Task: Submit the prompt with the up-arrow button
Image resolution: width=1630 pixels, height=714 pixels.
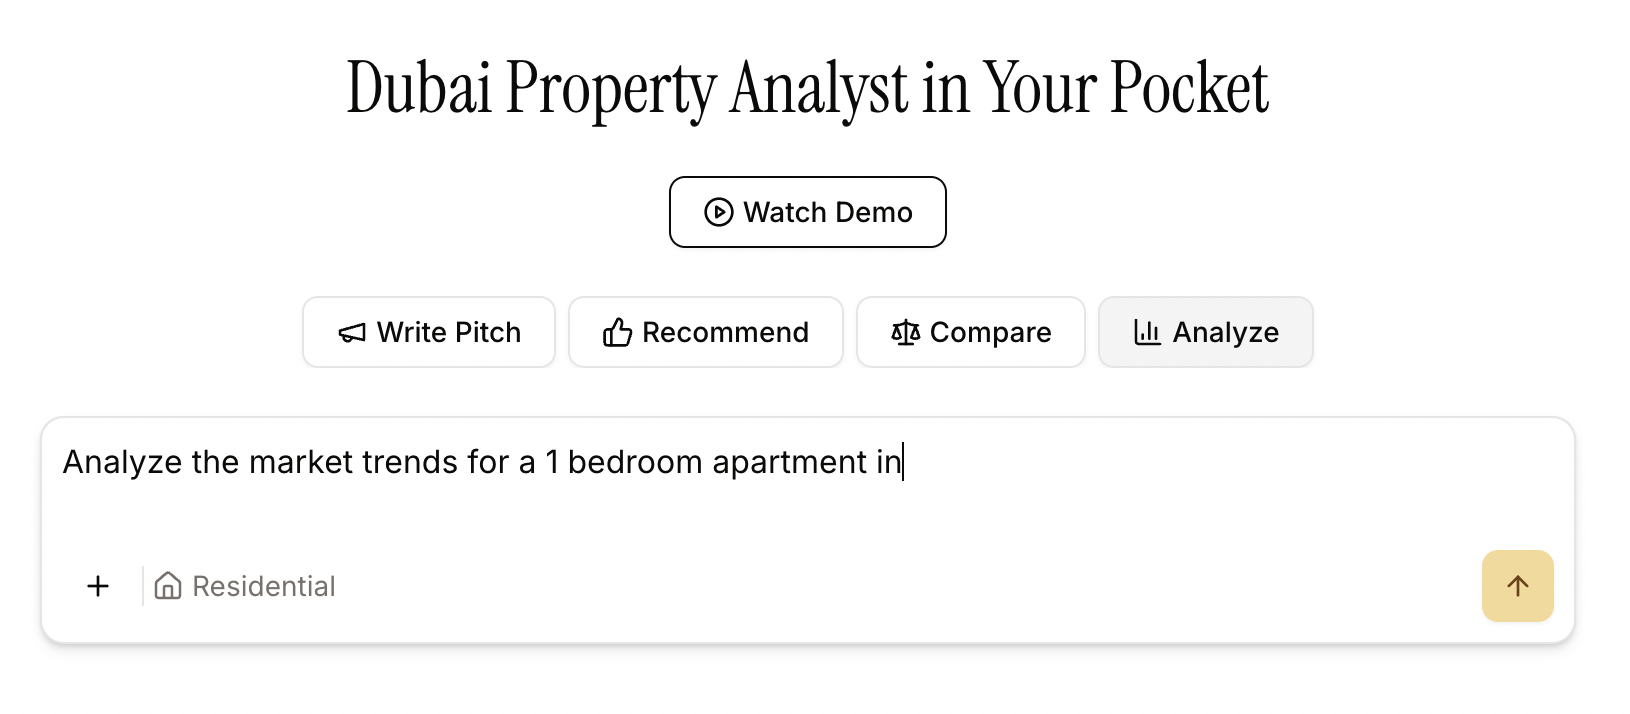Action: tap(1518, 586)
